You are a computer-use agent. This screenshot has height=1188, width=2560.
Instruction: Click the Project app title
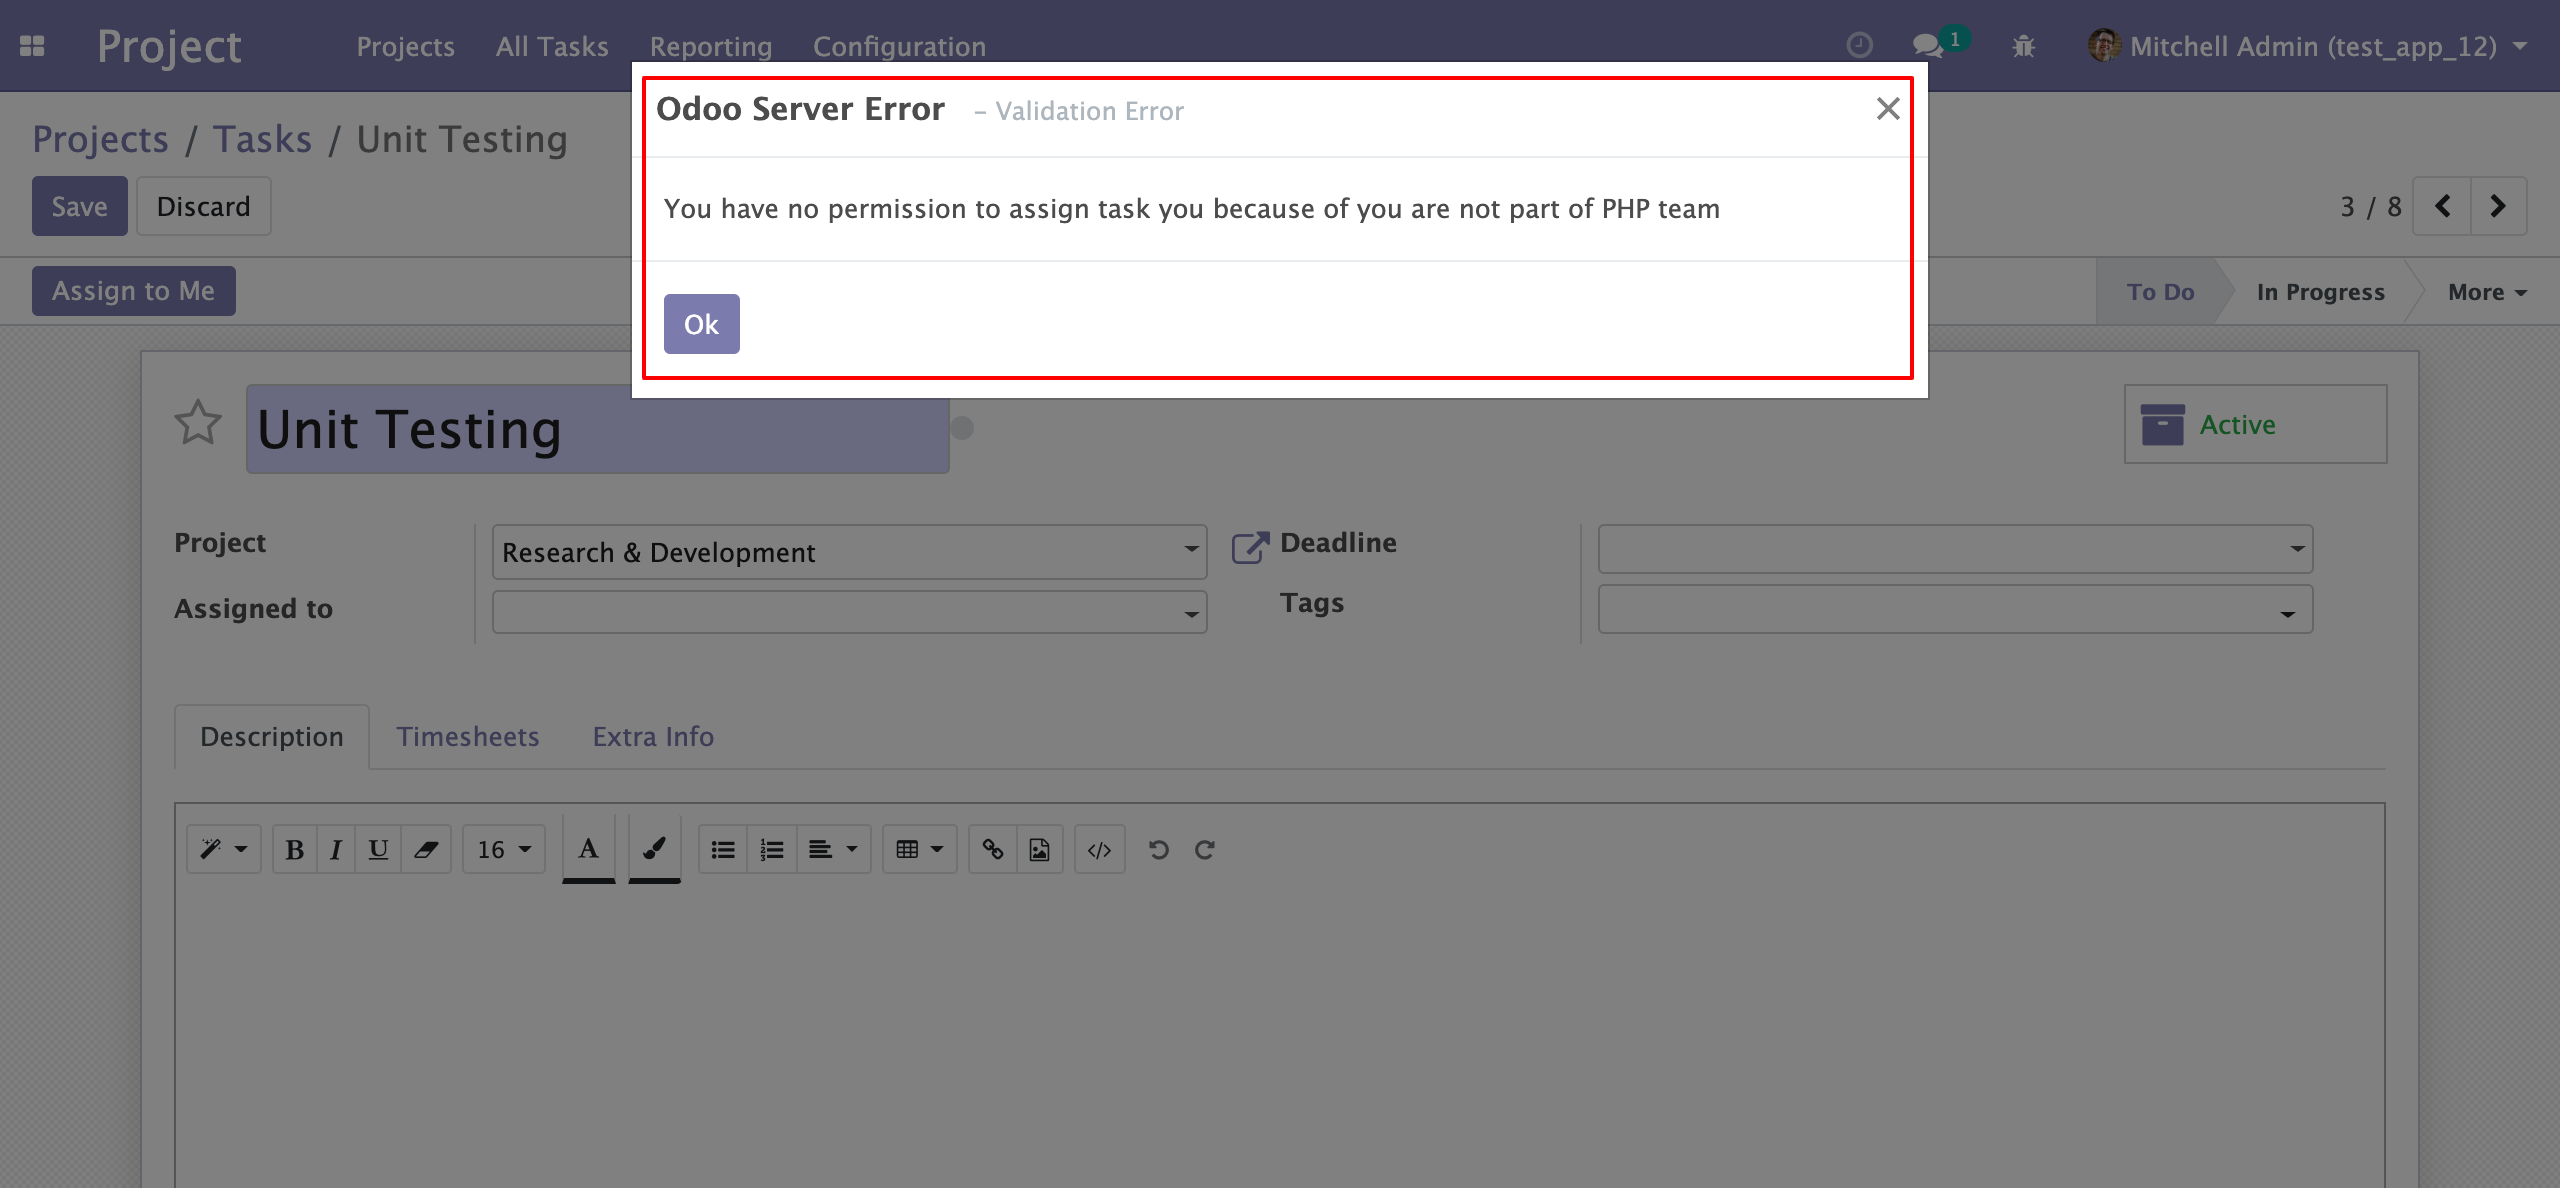coord(169,46)
